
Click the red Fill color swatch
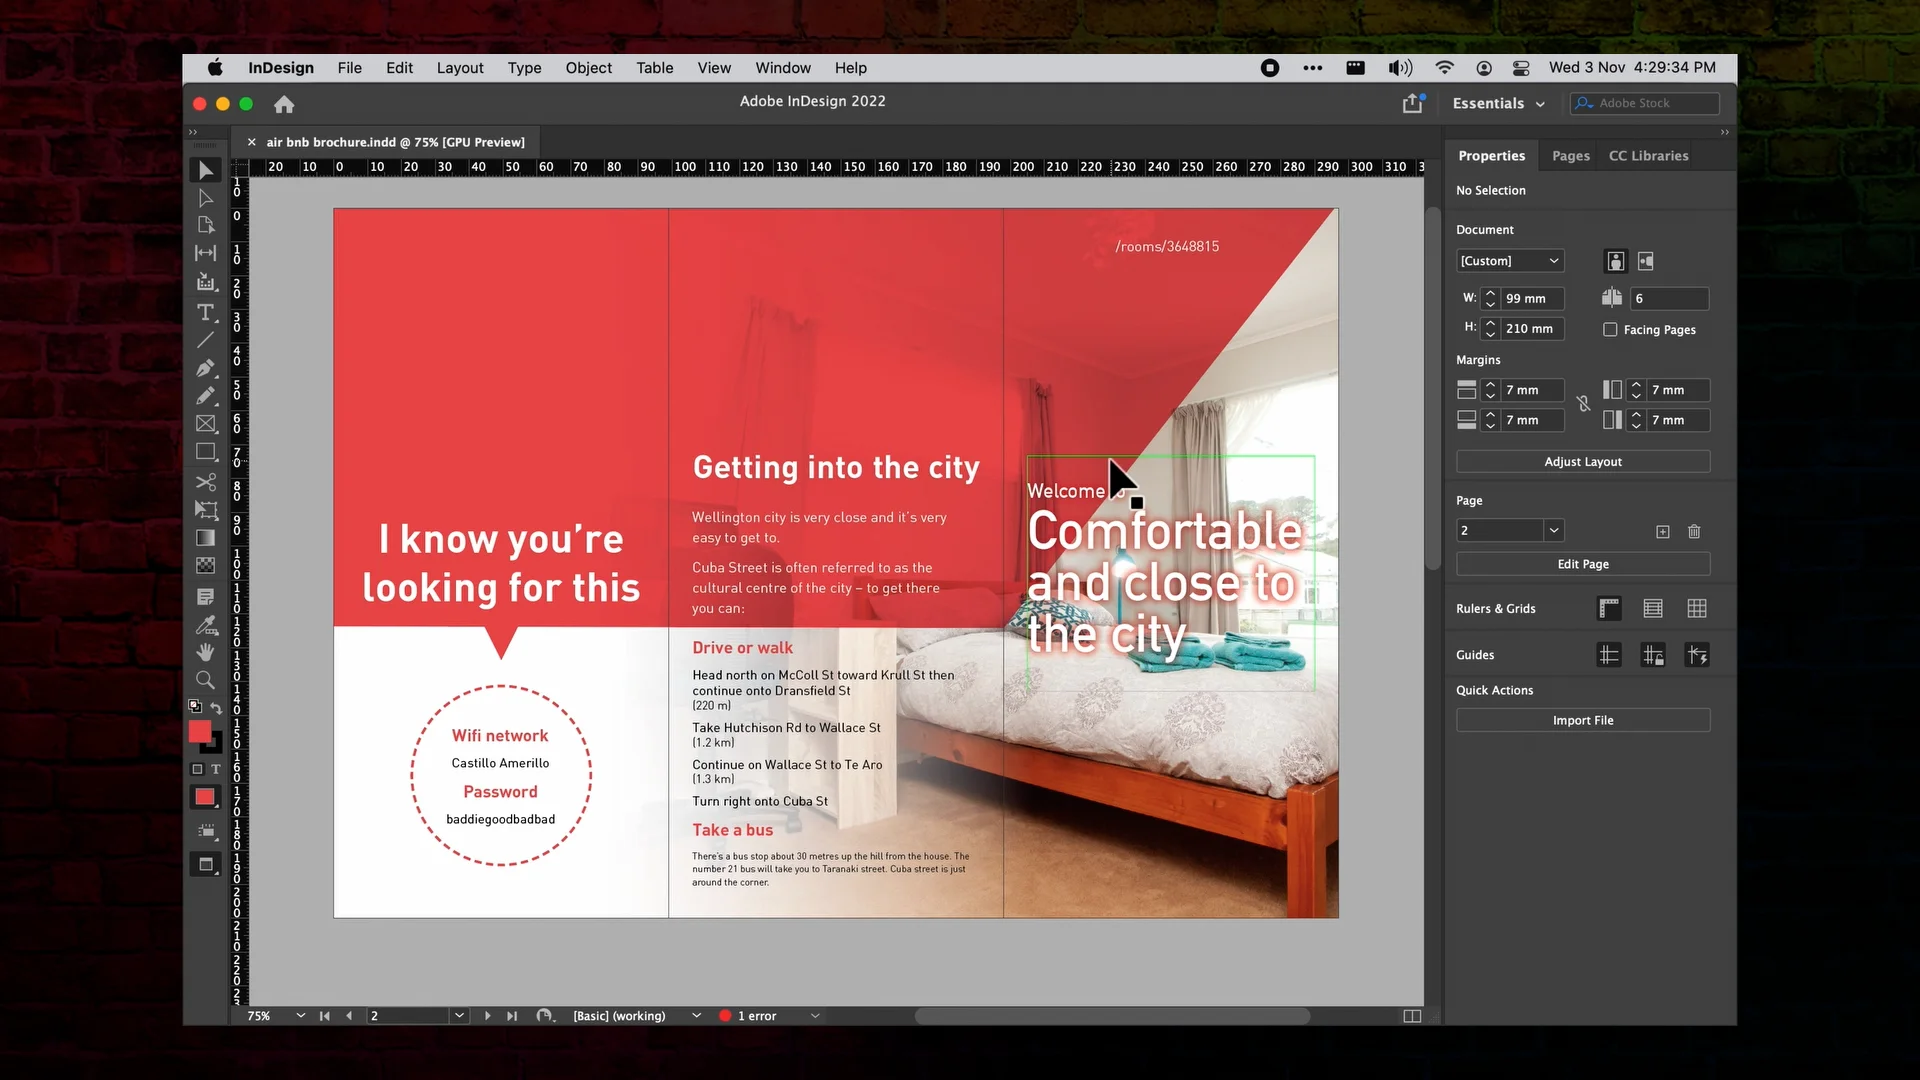pos(200,732)
